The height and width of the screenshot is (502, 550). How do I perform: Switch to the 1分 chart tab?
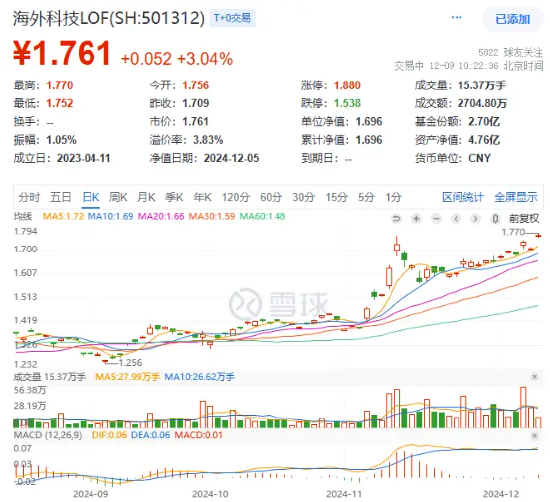tap(394, 197)
